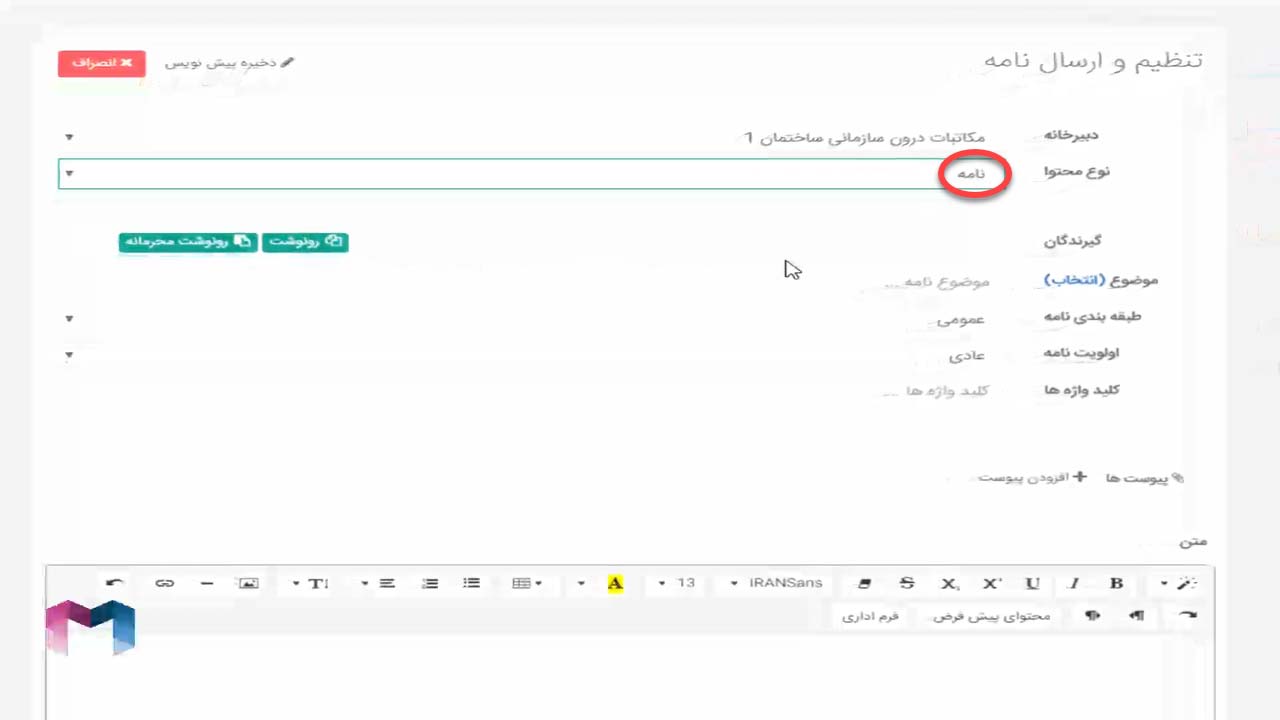1280x720 pixels.
Task: Click the red انصراف cancel button
Action: tap(102, 63)
